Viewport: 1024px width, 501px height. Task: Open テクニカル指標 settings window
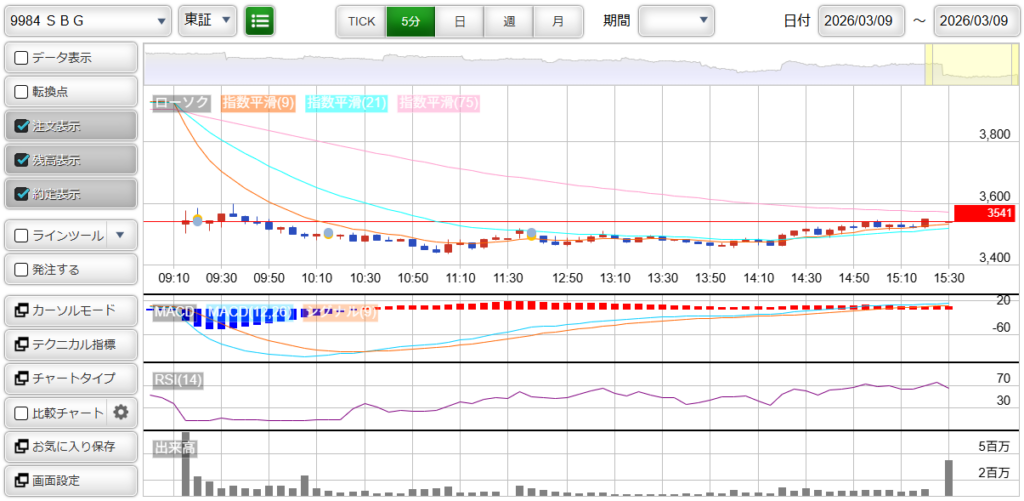69,345
